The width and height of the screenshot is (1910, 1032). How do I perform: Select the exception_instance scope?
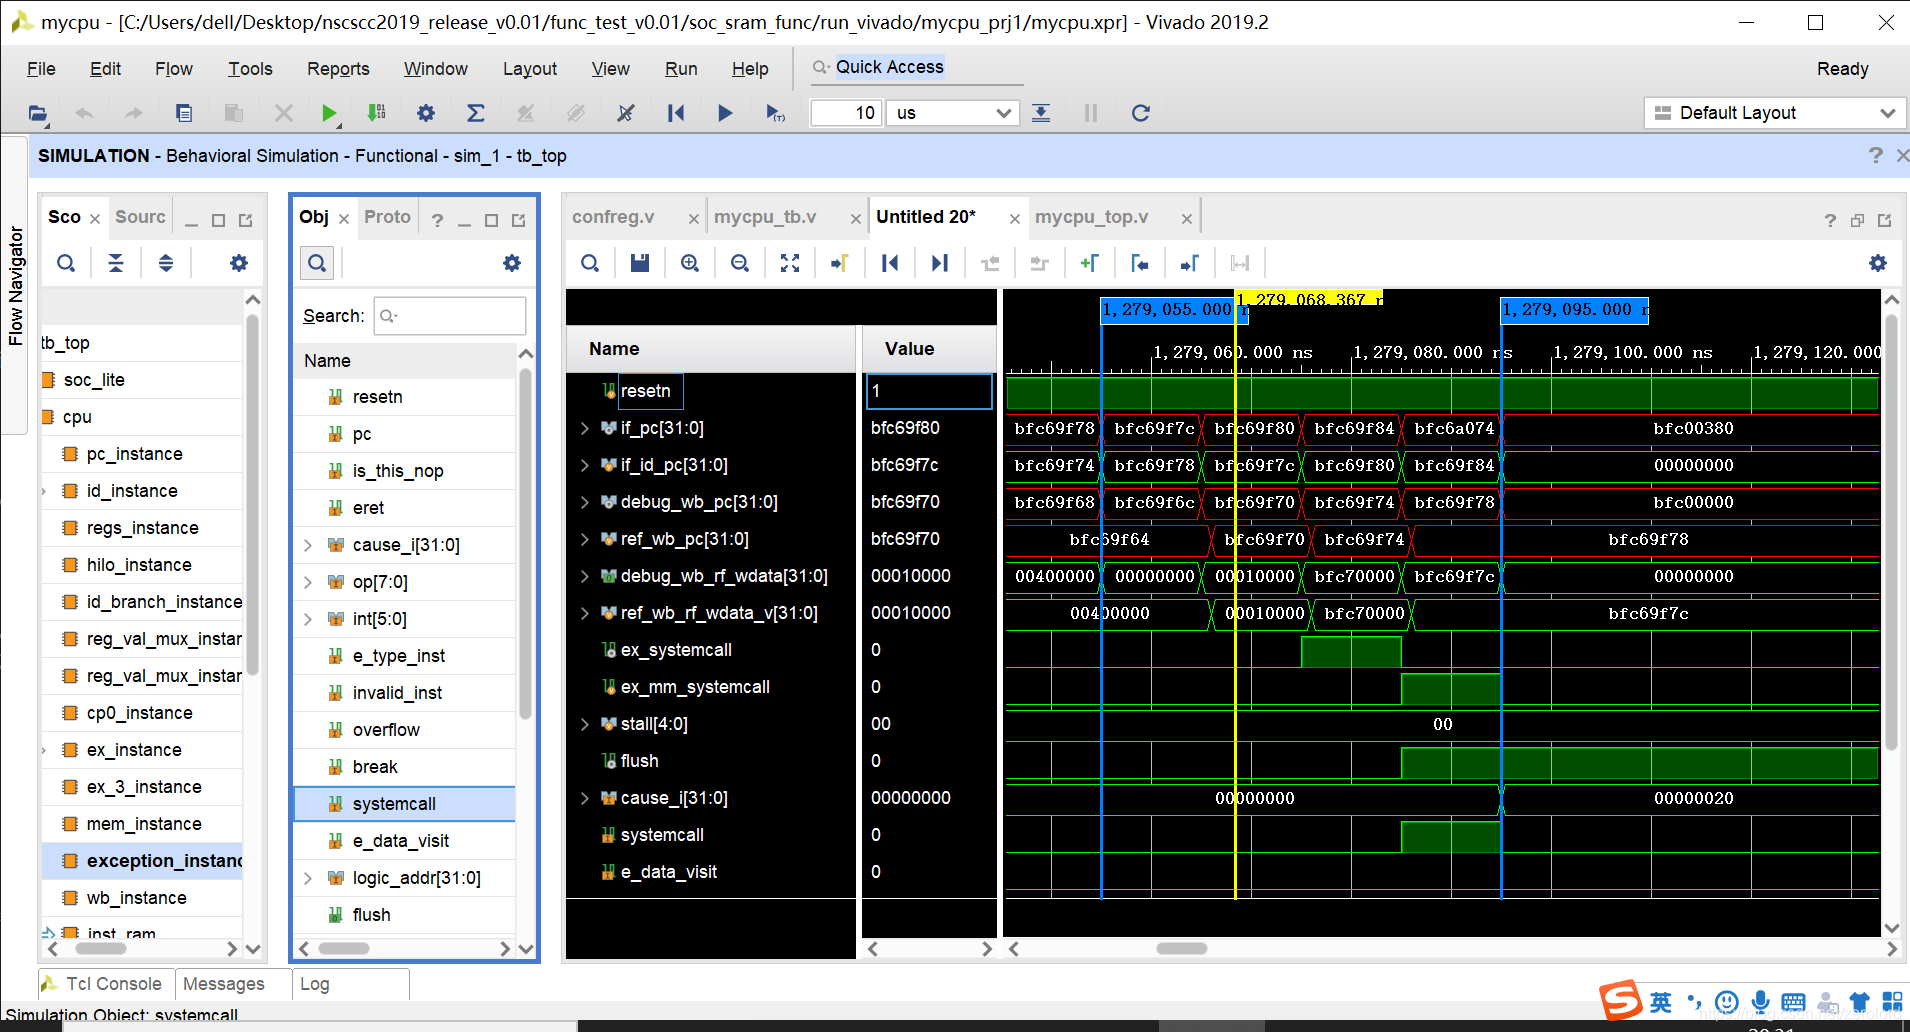point(142,861)
